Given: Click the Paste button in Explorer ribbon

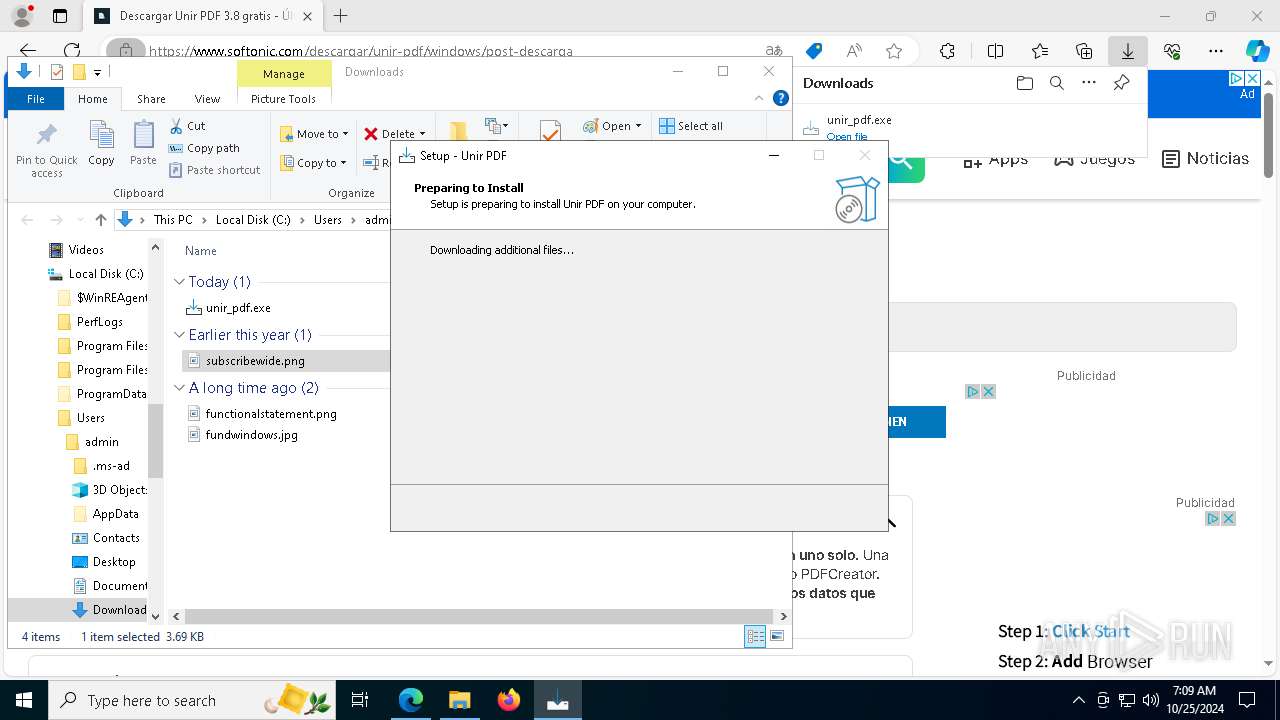Looking at the screenshot, I should point(143,143).
